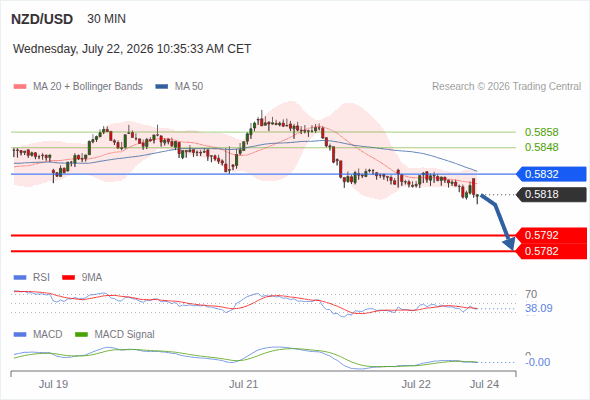Select the MACD legend label
Screen dimensions: 590x400
48,334
